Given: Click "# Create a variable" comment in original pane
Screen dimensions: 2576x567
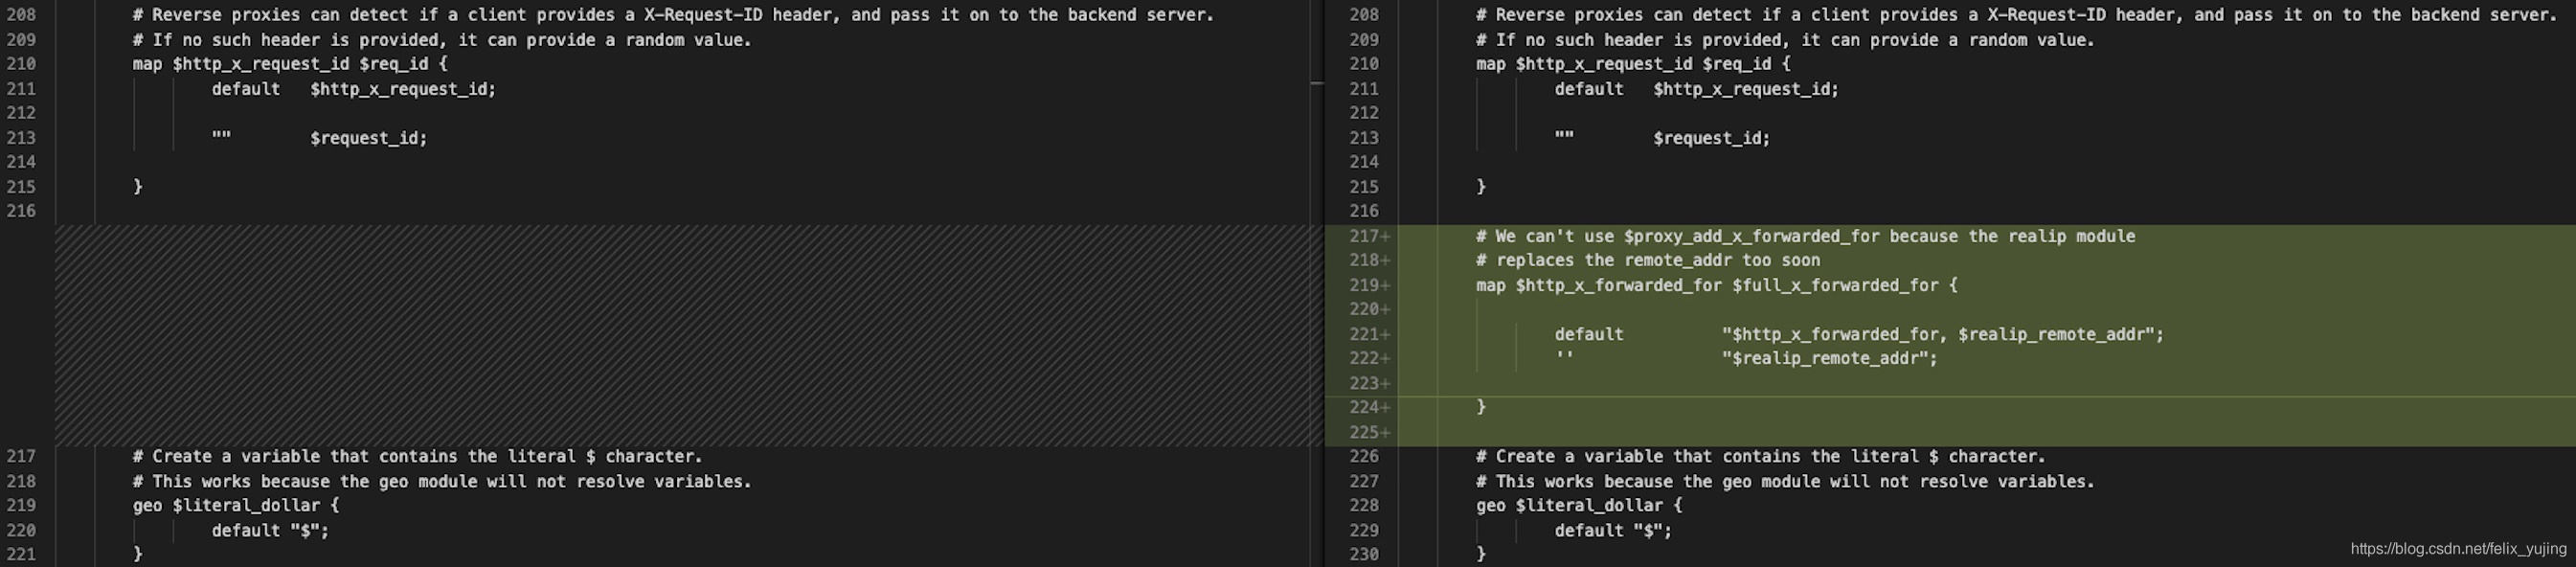Looking at the screenshot, I should [x=418, y=456].
